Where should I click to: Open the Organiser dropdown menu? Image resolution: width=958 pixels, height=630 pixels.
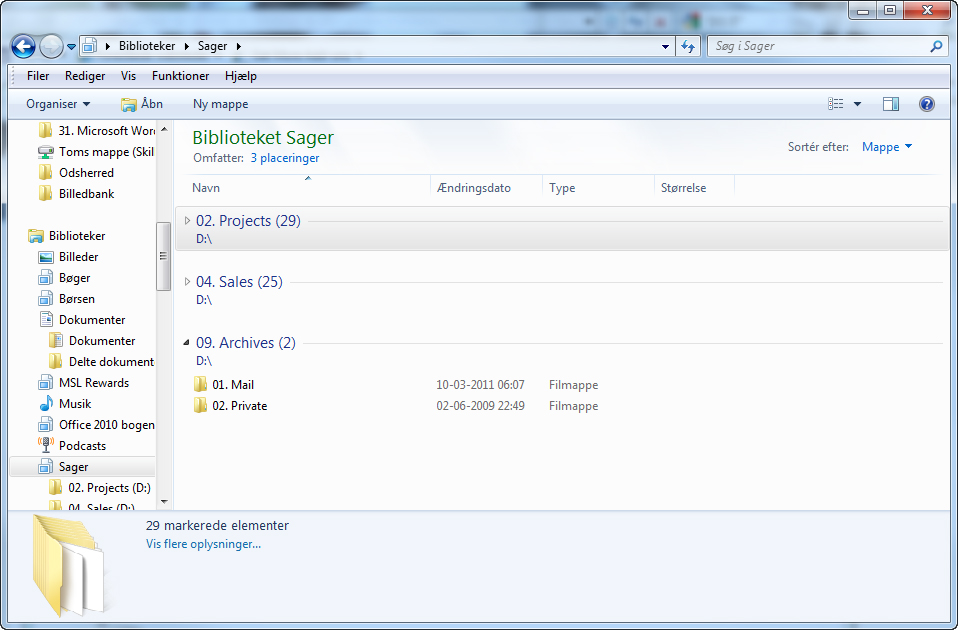(x=58, y=104)
